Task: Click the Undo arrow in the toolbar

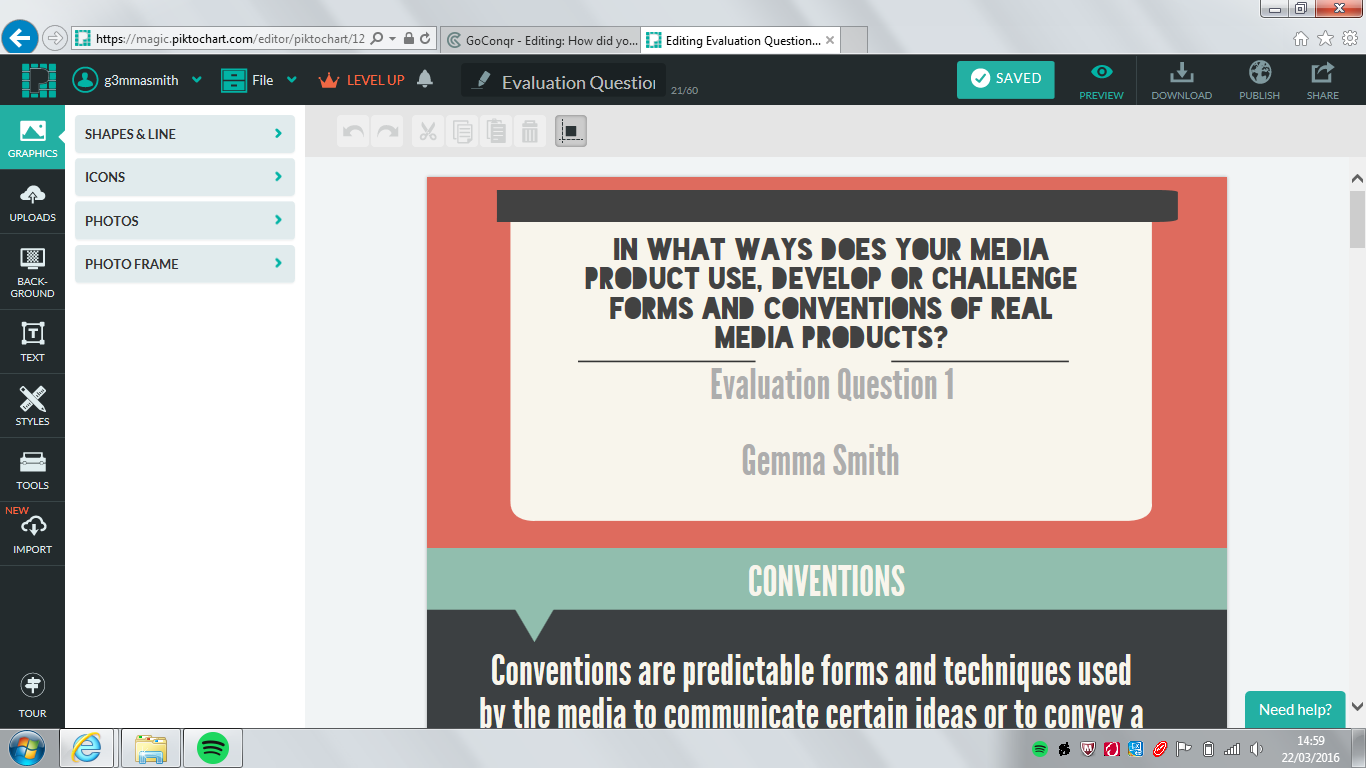Action: coord(353,131)
